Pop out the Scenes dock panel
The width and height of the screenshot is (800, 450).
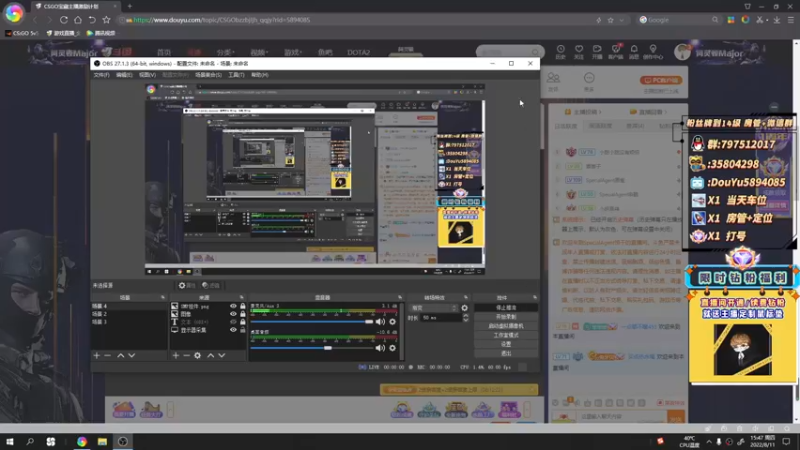[163, 297]
